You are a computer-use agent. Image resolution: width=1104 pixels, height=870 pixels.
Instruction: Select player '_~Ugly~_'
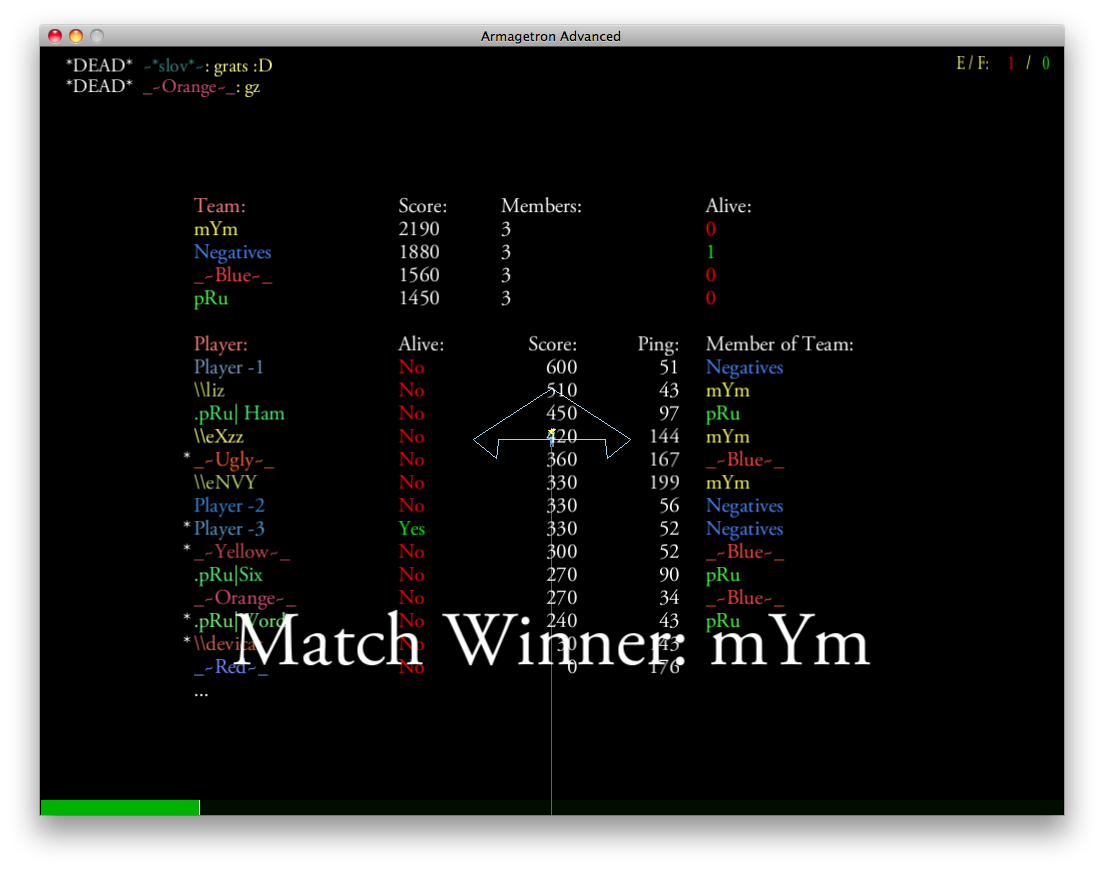pyautogui.click(x=234, y=460)
